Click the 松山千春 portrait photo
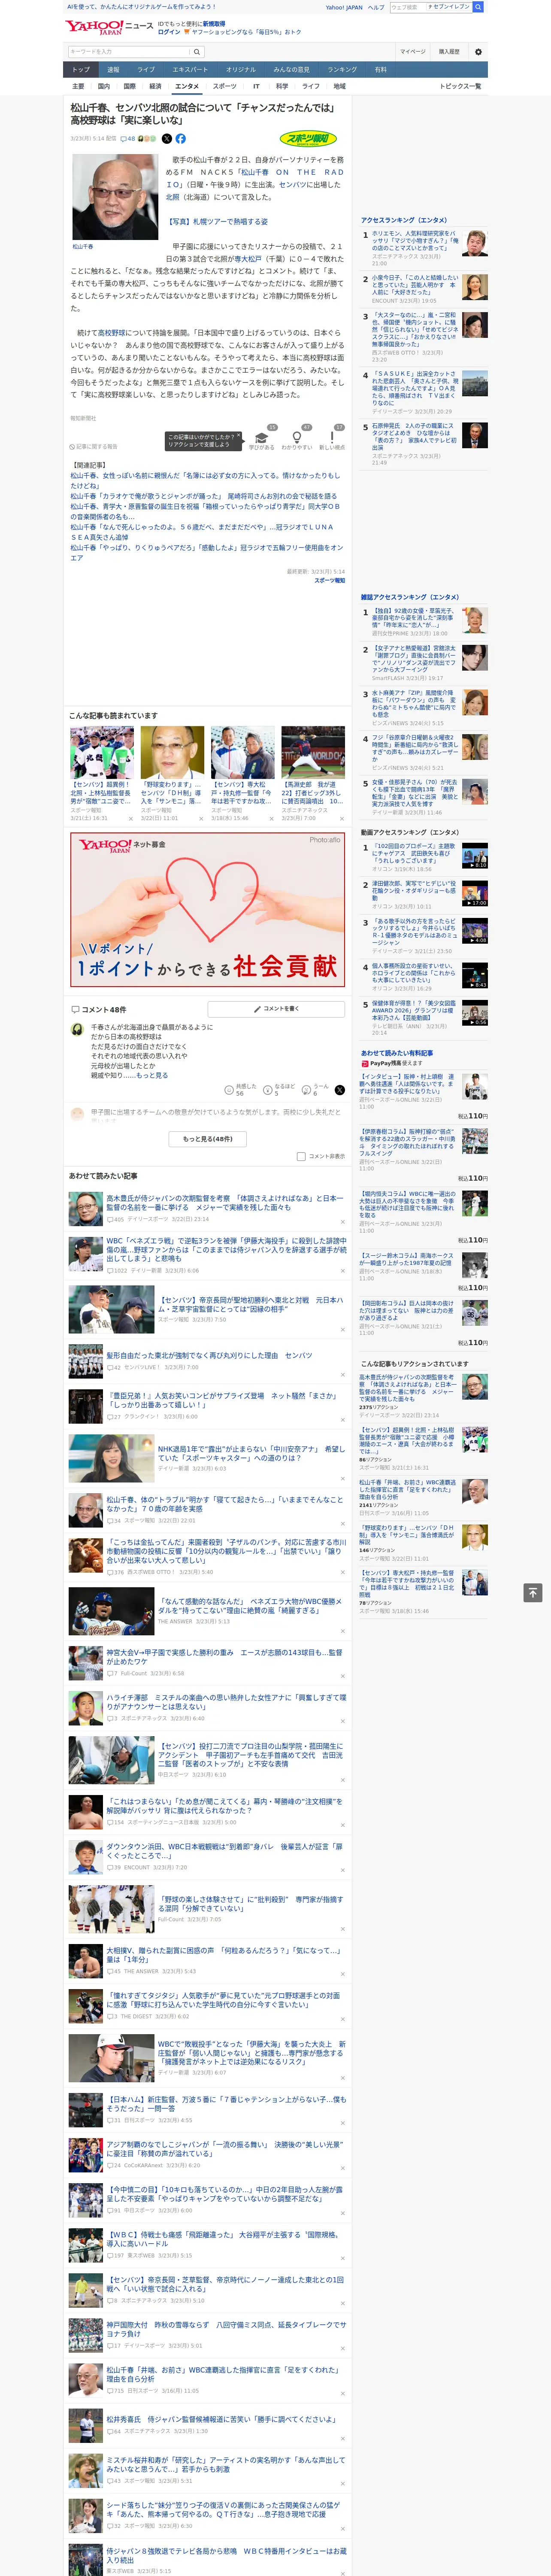Screen dimensions: 551x2576 click(115, 196)
